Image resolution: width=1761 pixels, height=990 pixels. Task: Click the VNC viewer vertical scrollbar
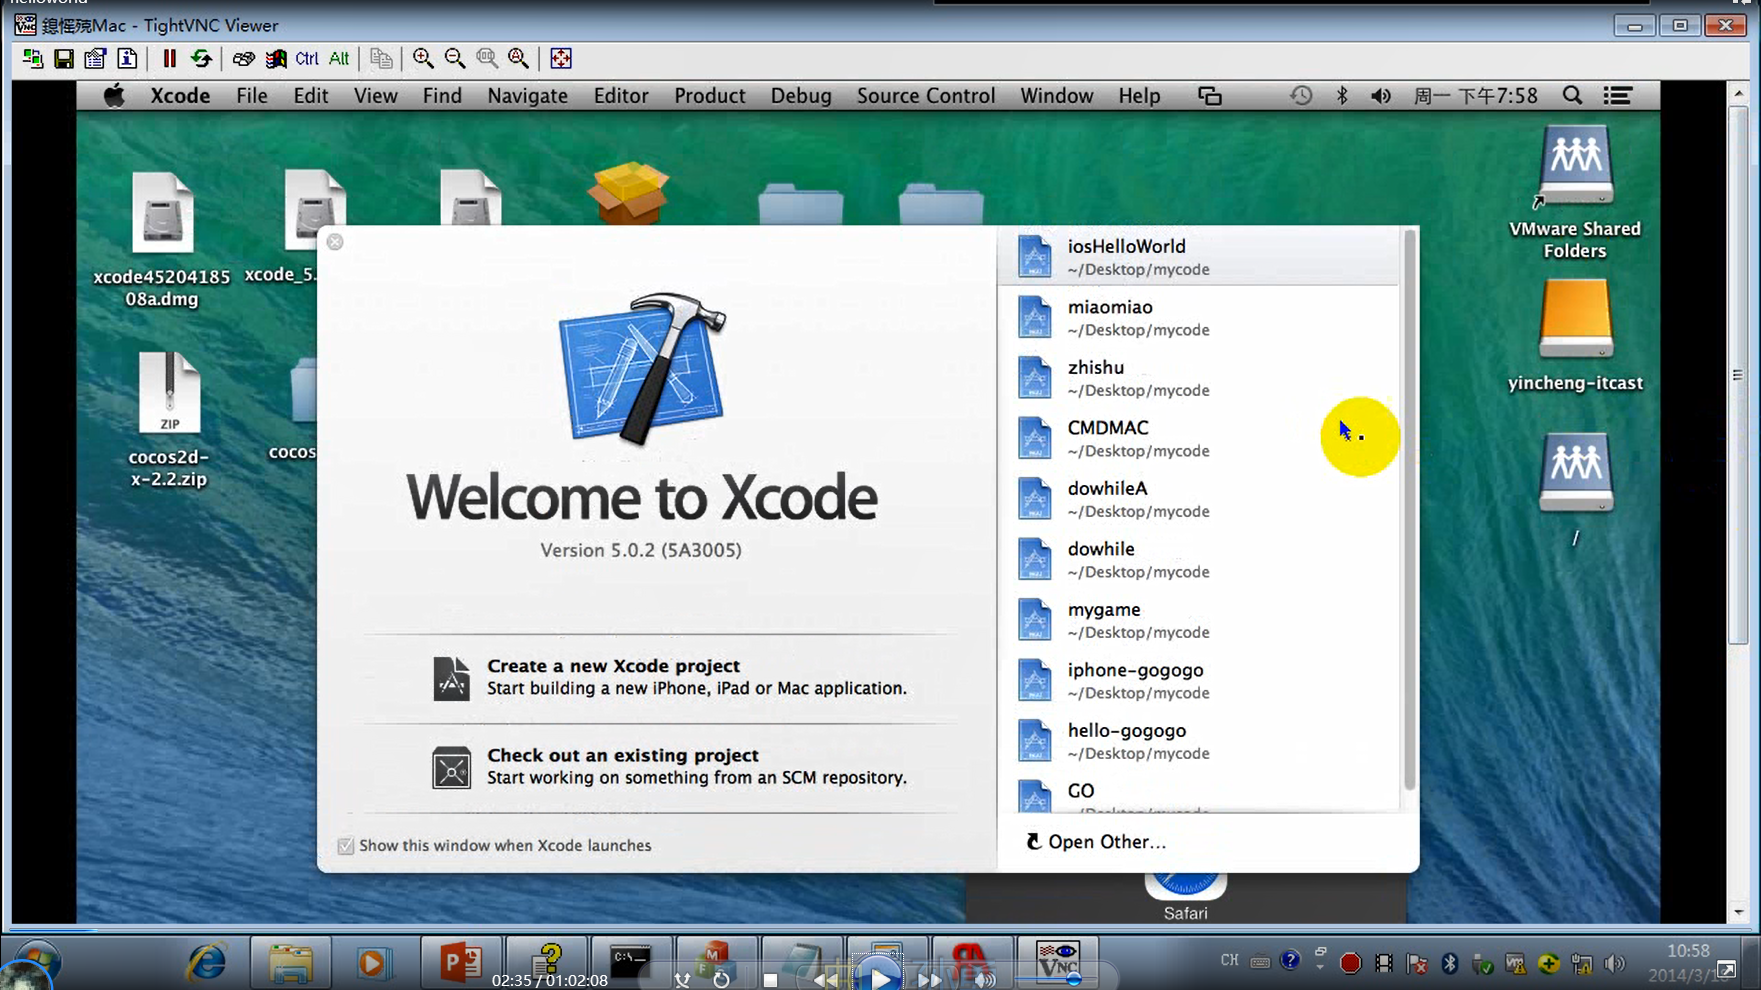(1738, 375)
